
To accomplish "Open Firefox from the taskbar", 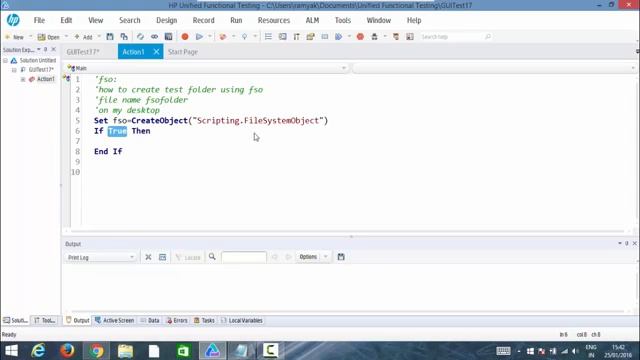I will click(67, 351).
